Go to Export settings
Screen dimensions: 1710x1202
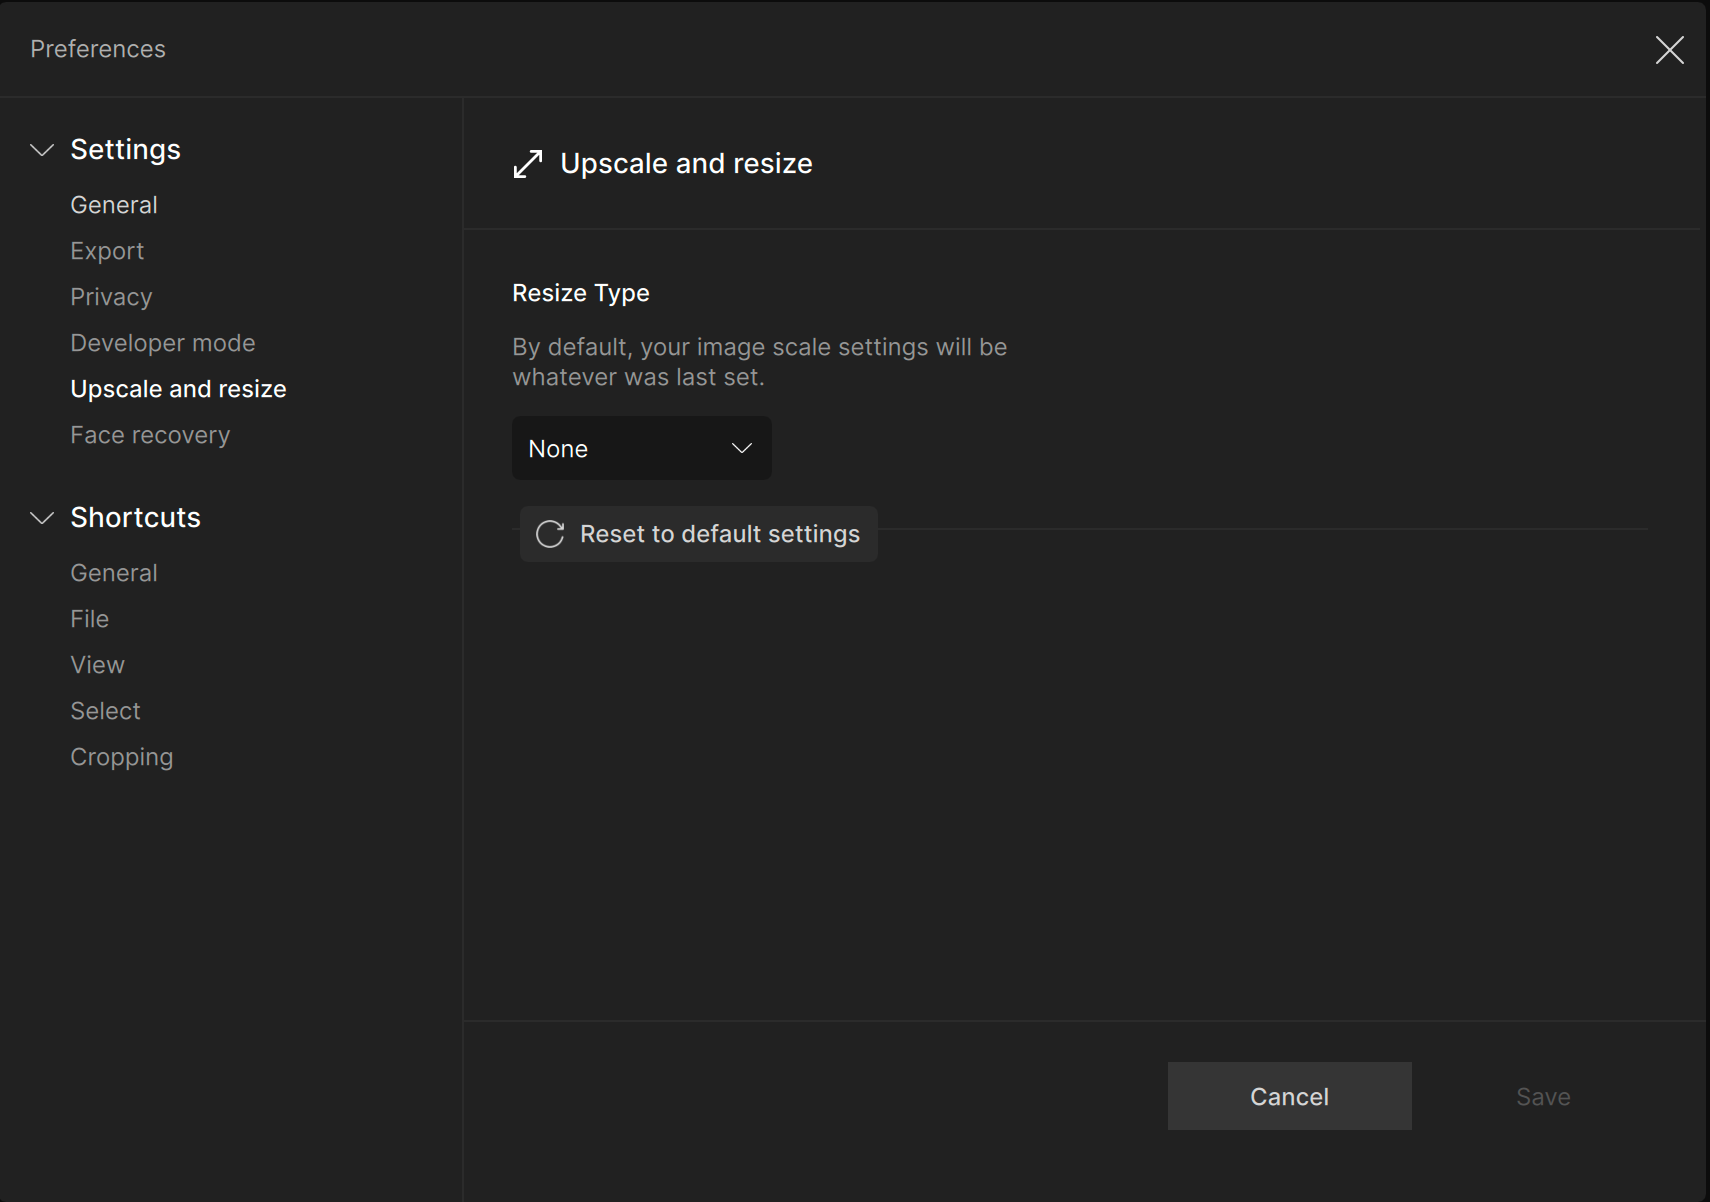coord(107,251)
